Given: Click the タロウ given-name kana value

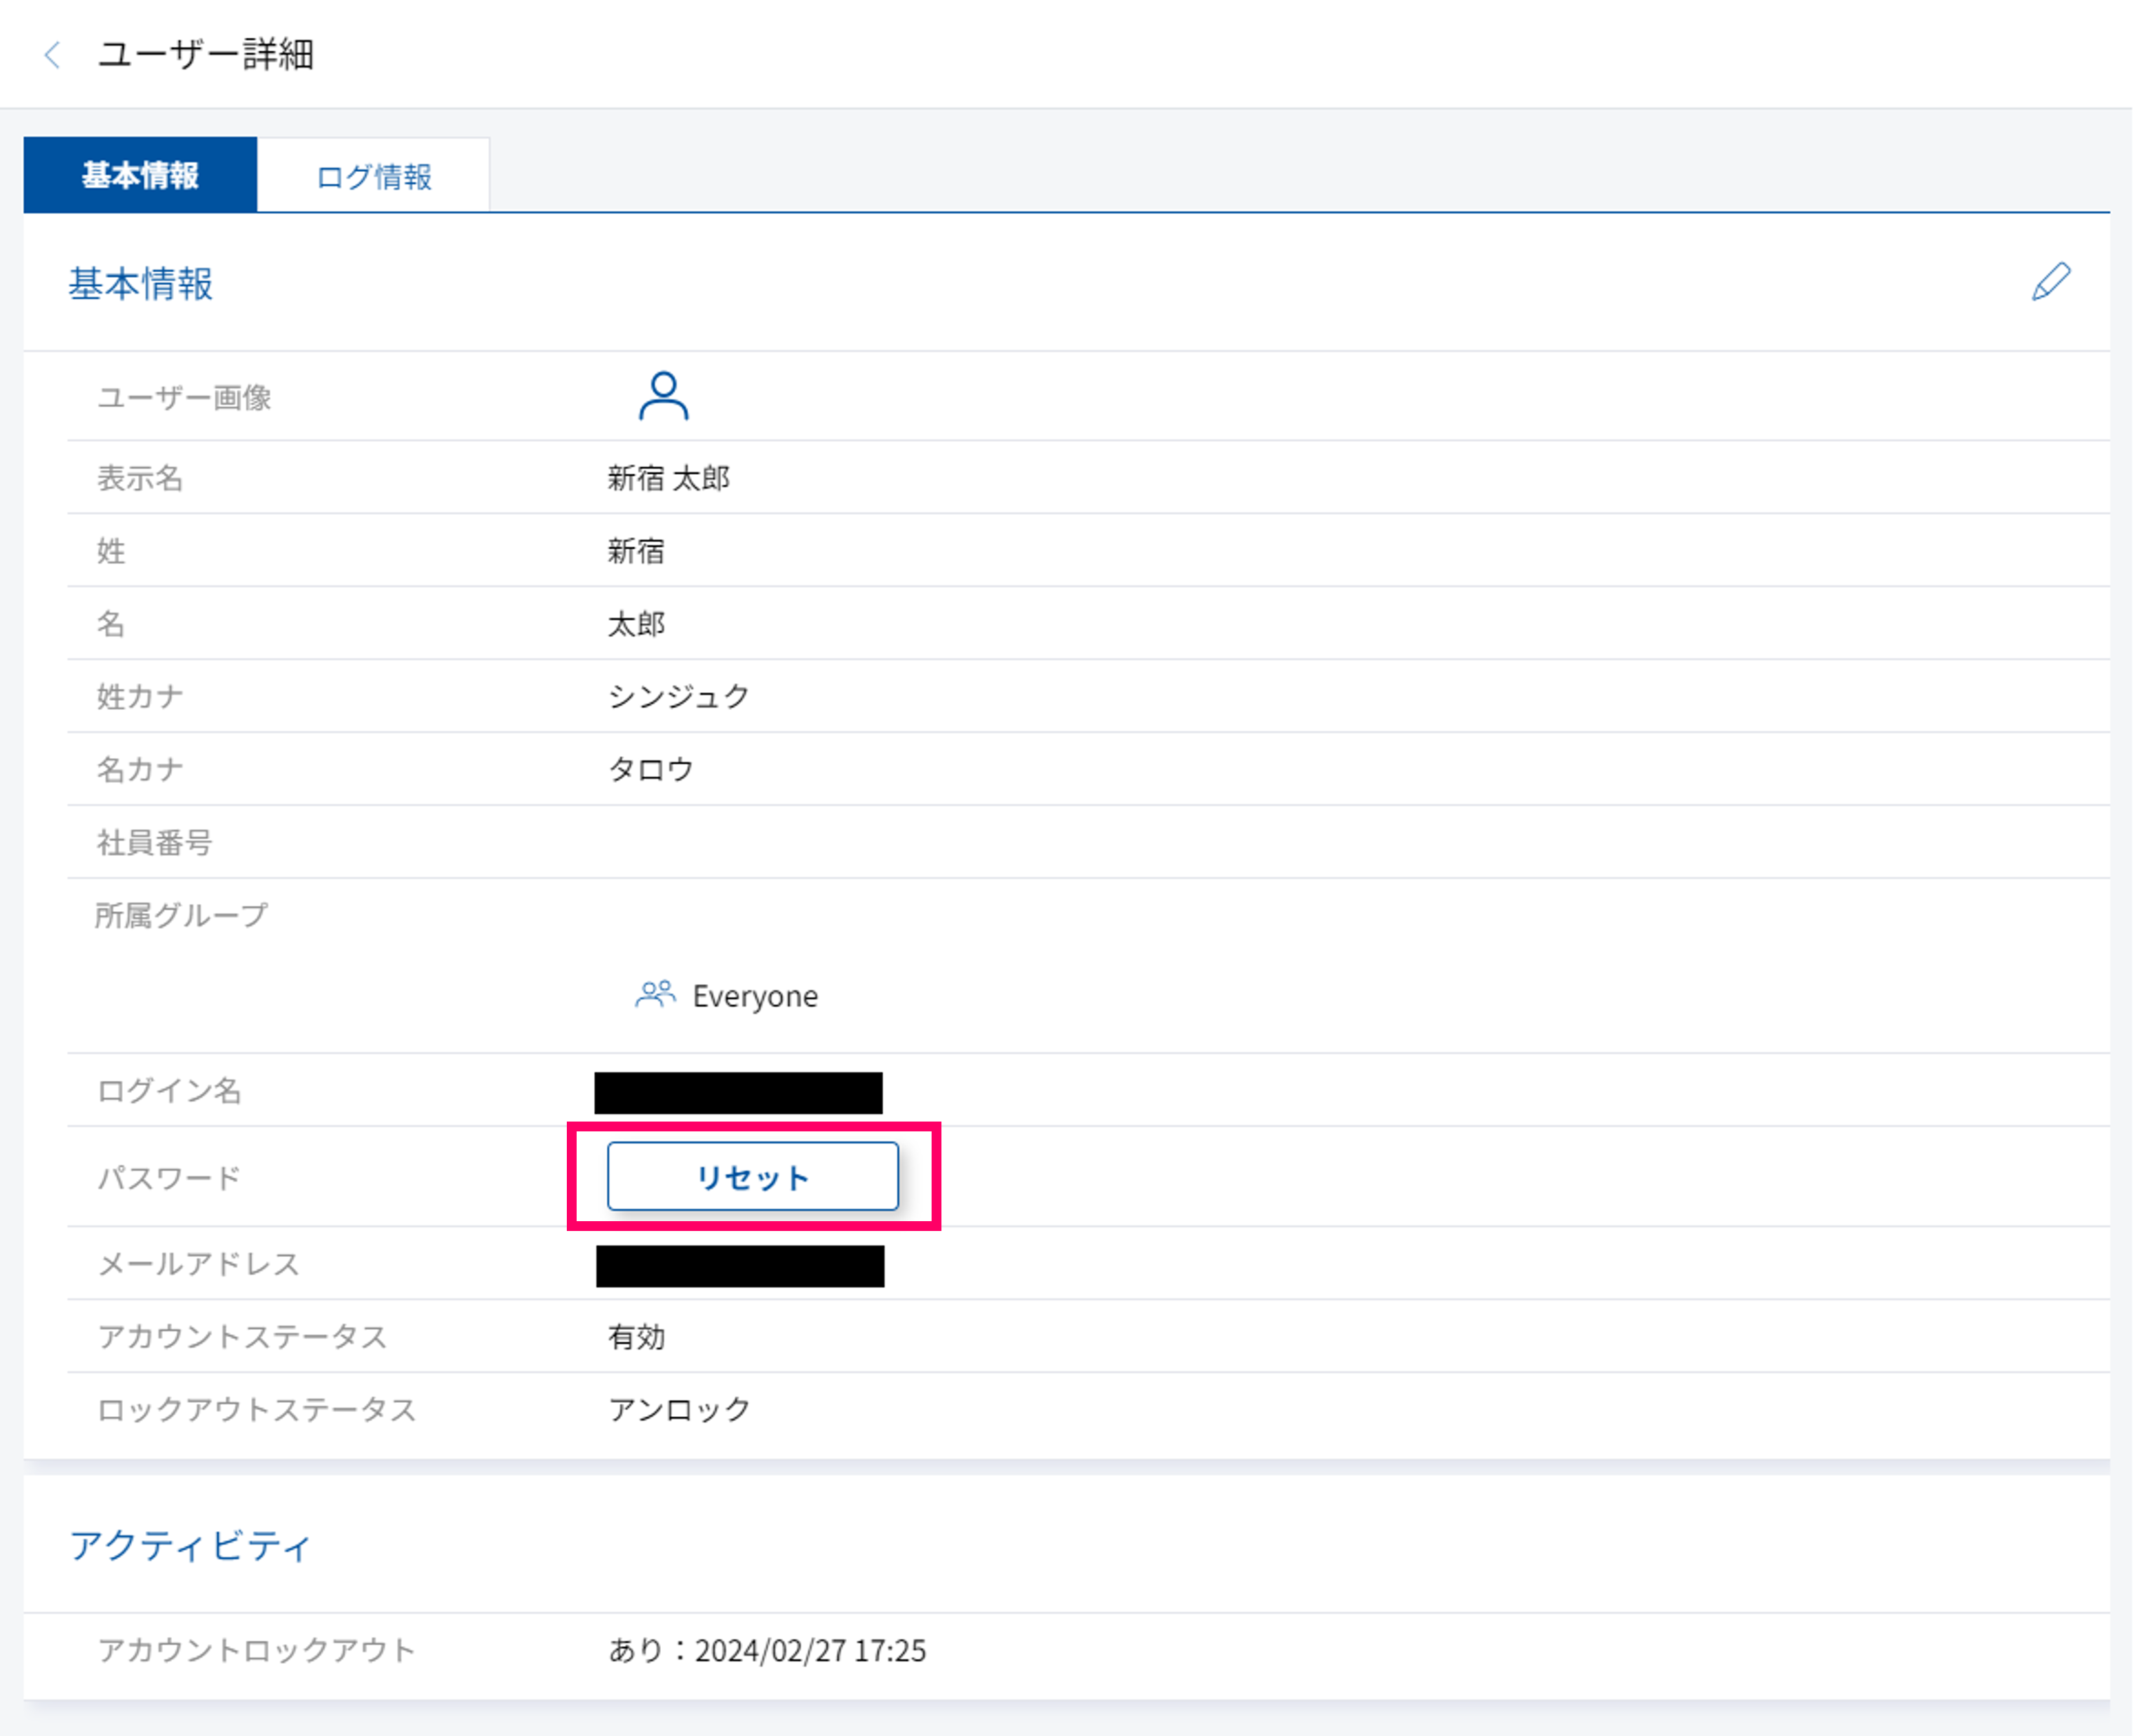Looking at the screenshot, I should 651,769.
